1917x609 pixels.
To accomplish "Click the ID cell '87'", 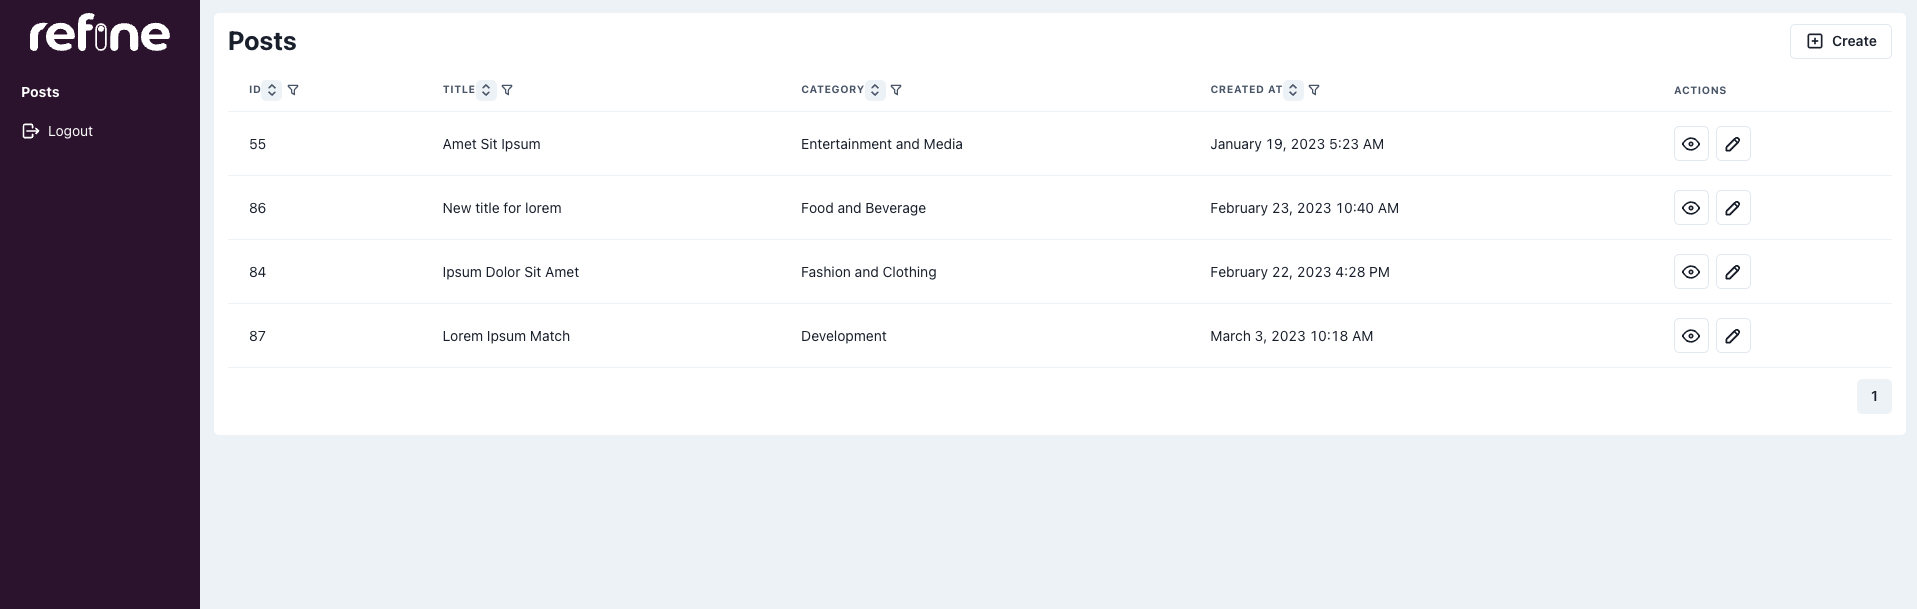I will pyautogui.click(x=257, y=336).
